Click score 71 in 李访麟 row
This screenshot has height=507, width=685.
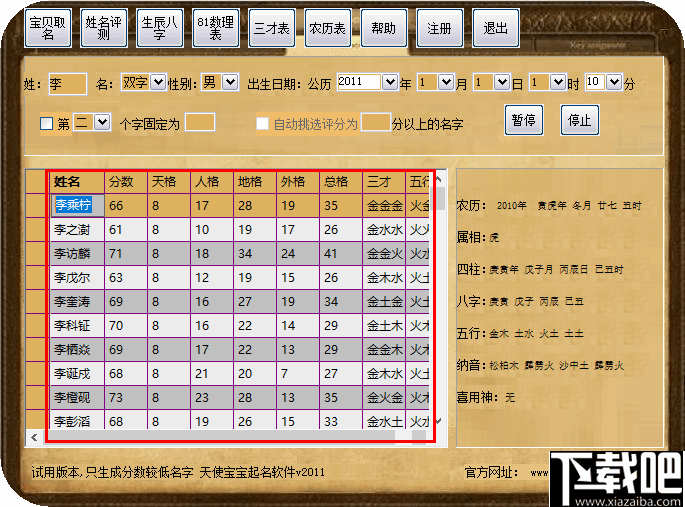[x=126, y=253]
